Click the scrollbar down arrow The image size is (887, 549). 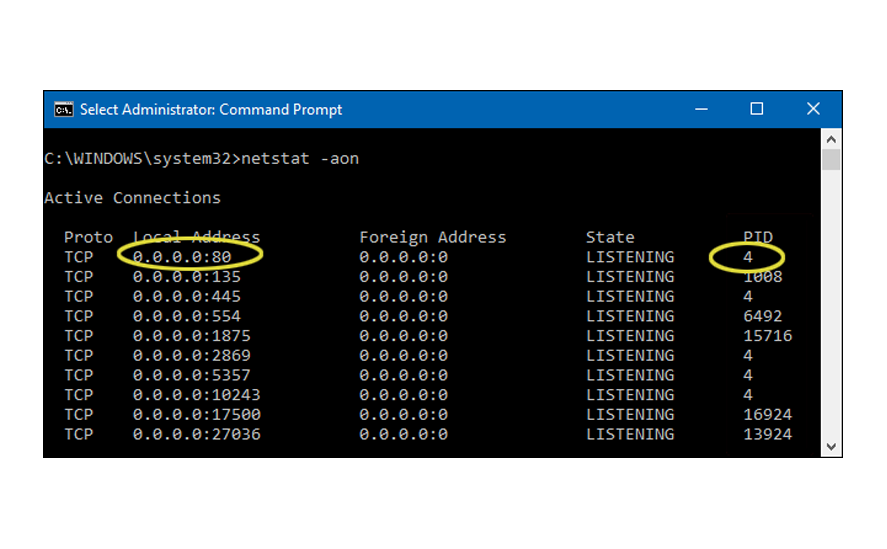tap(831, 447)
